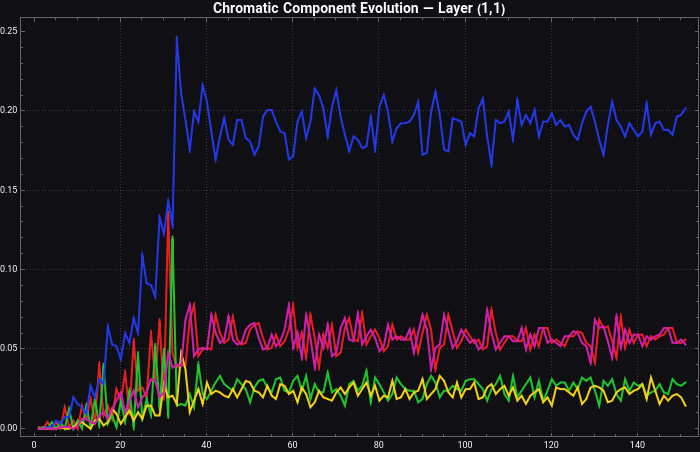This screenshot has width=700, height=452.
Task: Click the 0 x-axis tick label
Action: click(34, 444)
